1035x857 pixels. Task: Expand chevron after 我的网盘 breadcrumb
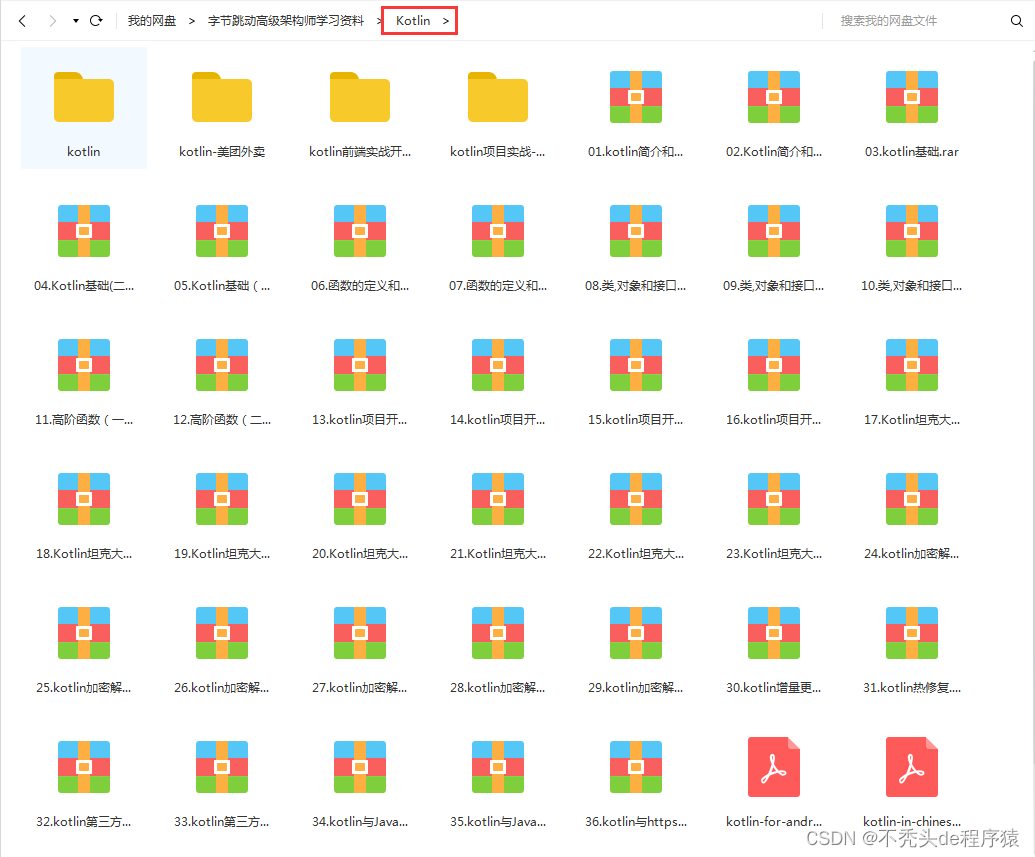[192, 21]
